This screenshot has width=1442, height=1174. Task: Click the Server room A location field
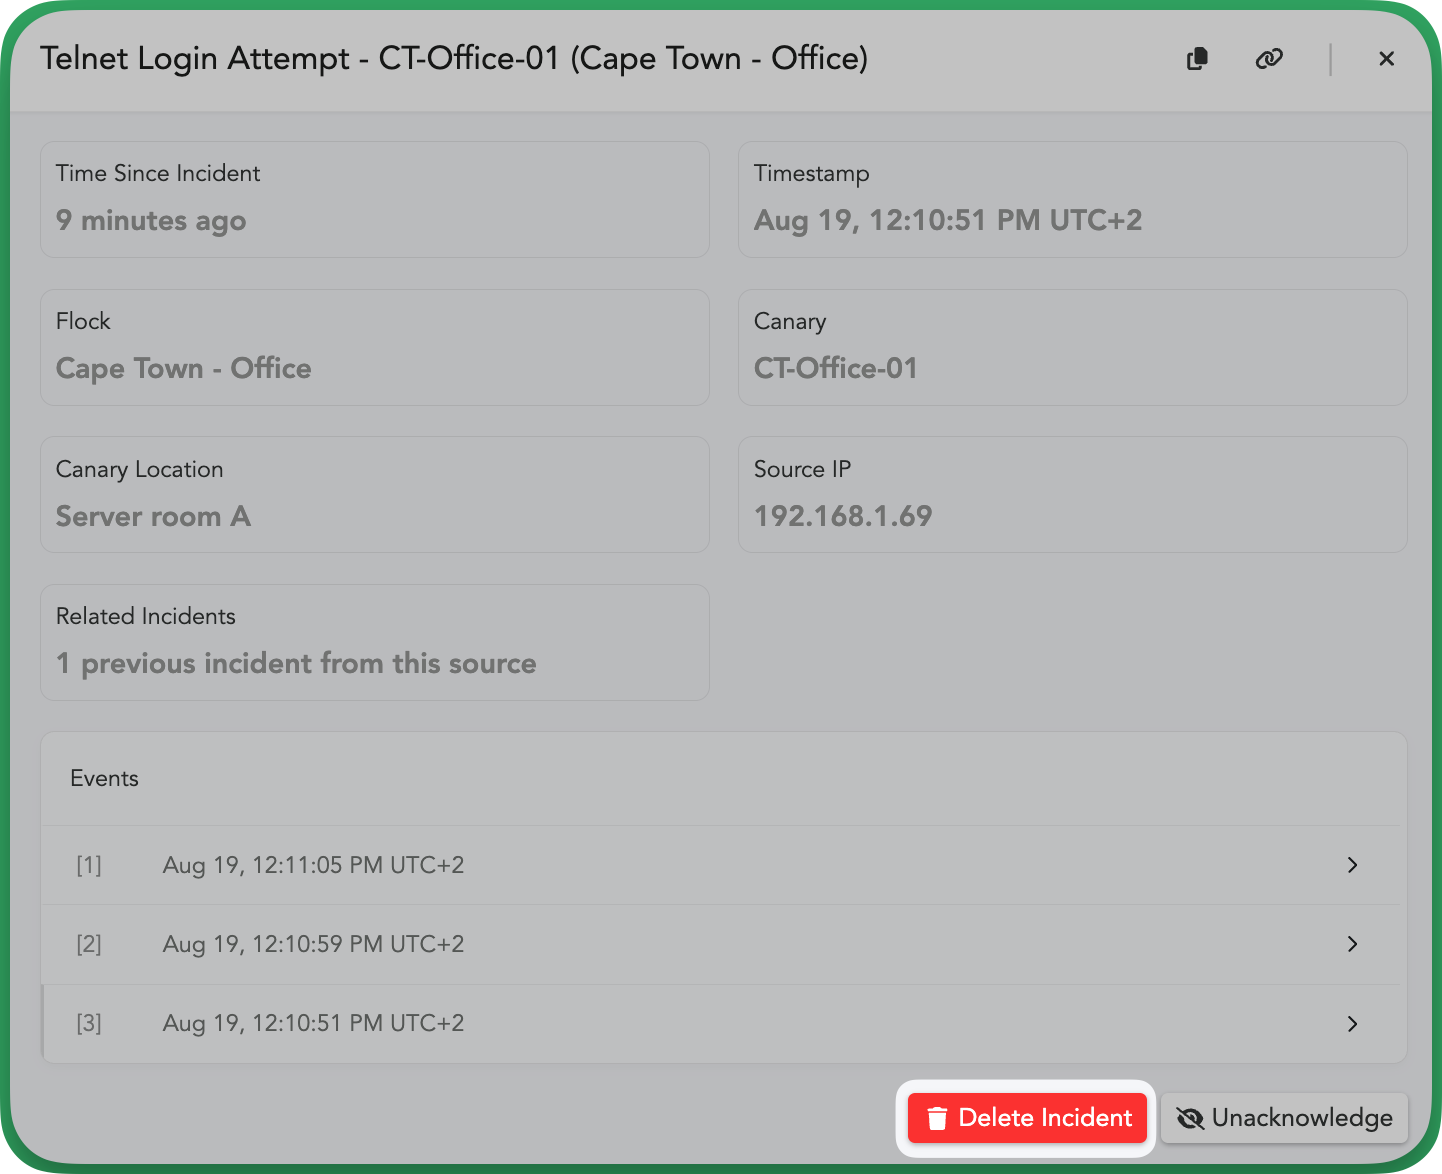tap(153, 516)
